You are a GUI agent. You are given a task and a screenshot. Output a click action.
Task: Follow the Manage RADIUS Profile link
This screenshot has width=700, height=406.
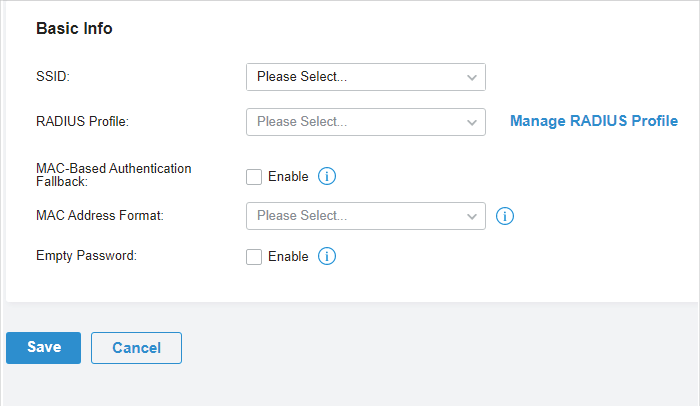[594, 121]
